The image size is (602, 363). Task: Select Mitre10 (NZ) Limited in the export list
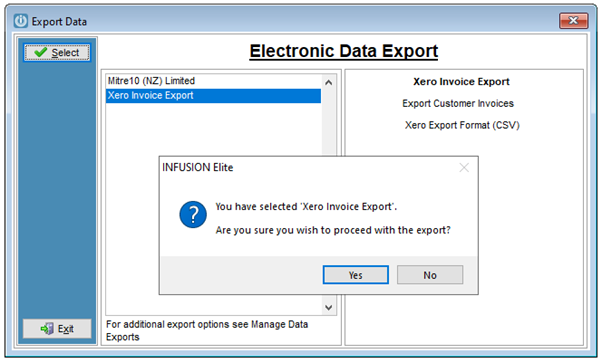[x=213, y=81]
